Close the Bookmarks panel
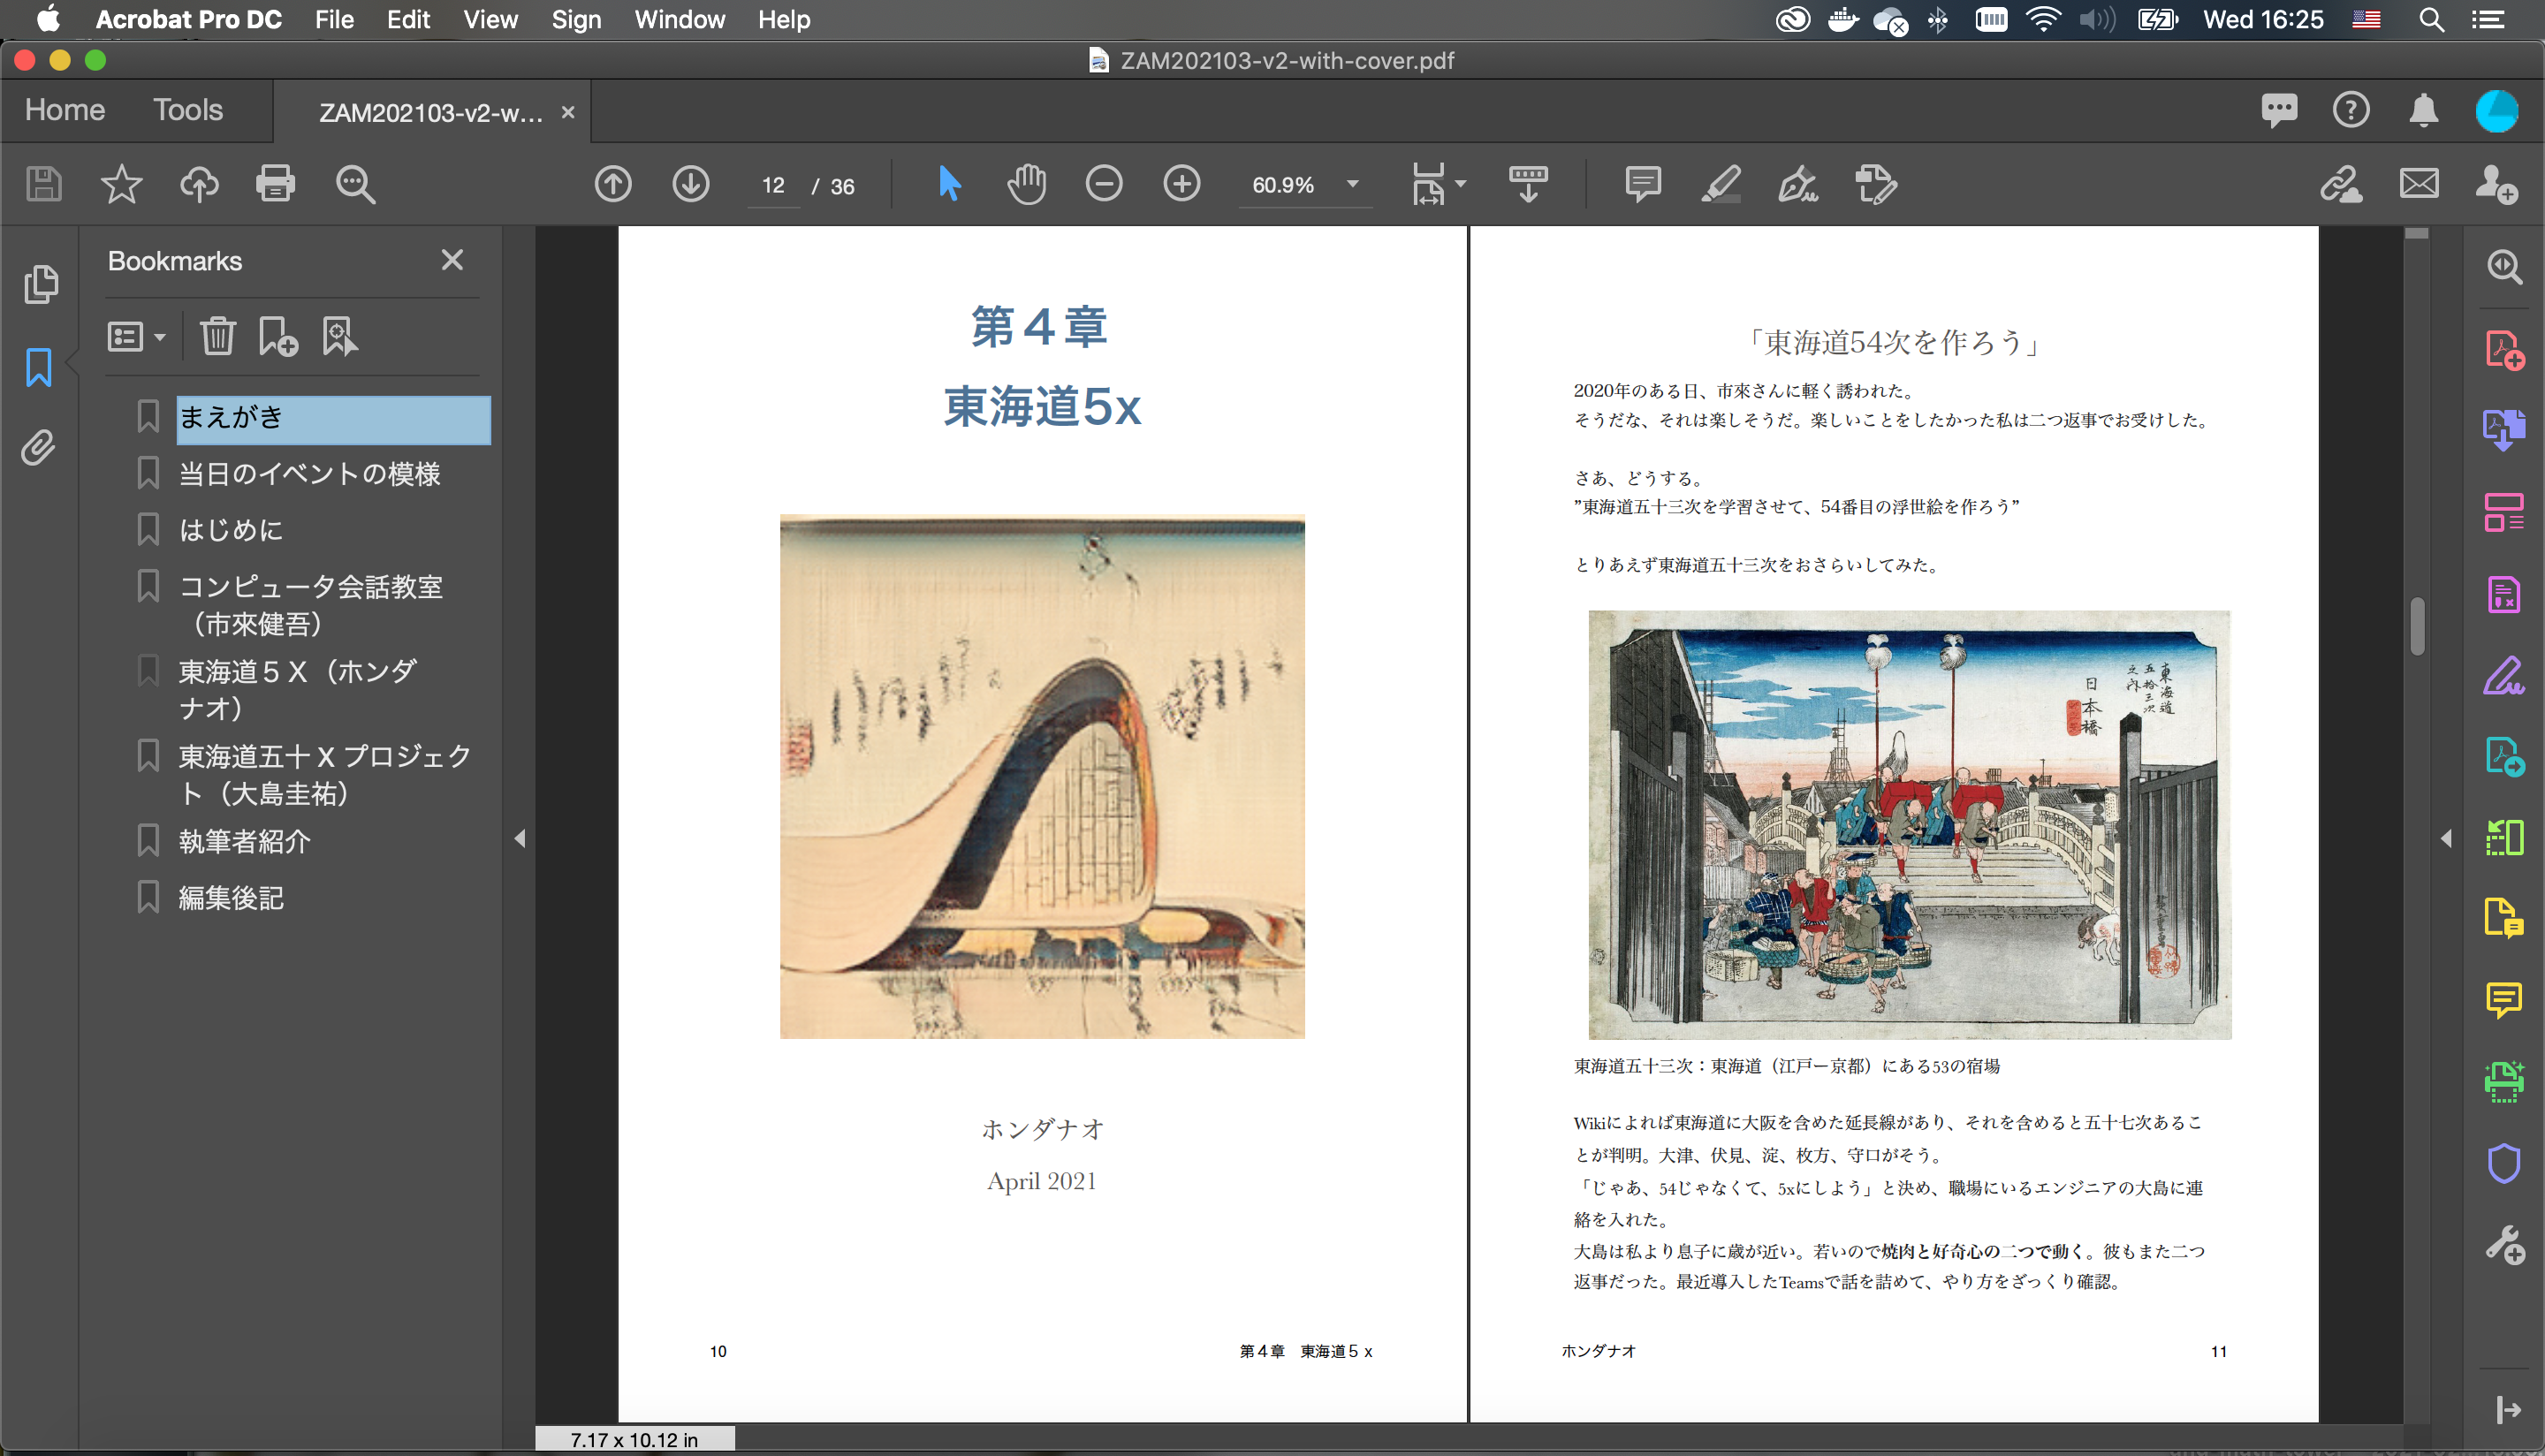The width and height of the screenshot is (2545, 1456). coord(452,260)
